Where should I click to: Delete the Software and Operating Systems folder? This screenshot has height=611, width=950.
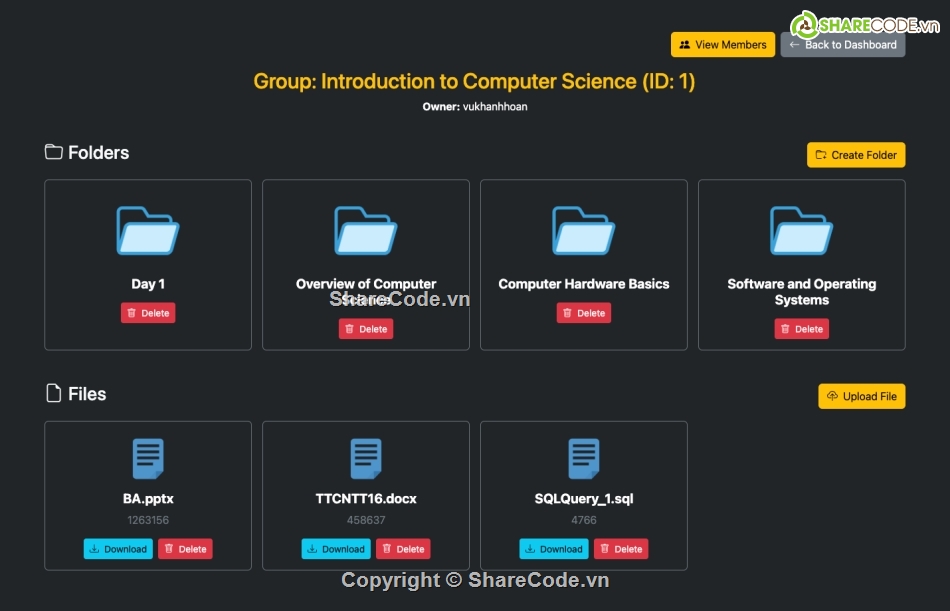tap(802, 329)
